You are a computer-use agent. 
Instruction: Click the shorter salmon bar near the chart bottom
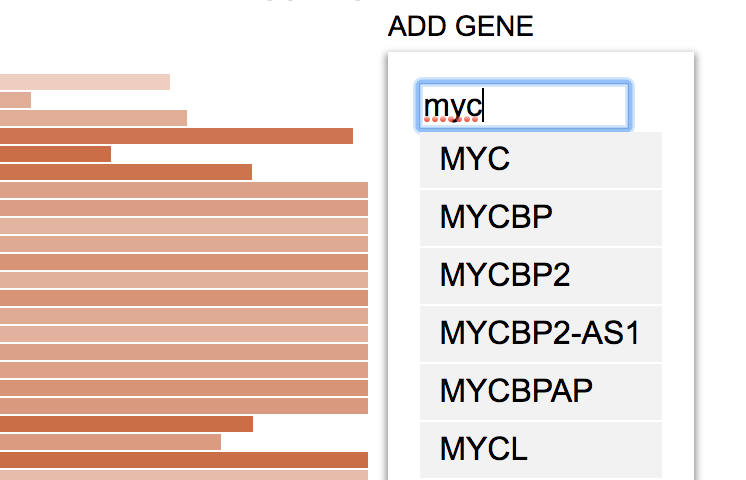(x=110, y=442)
